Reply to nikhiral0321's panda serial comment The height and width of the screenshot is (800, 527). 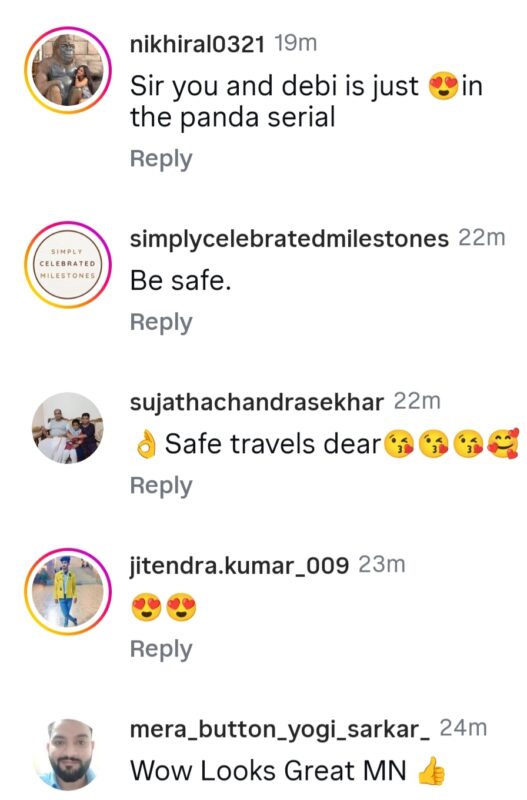pyautogui.click(x=161, y=159)
